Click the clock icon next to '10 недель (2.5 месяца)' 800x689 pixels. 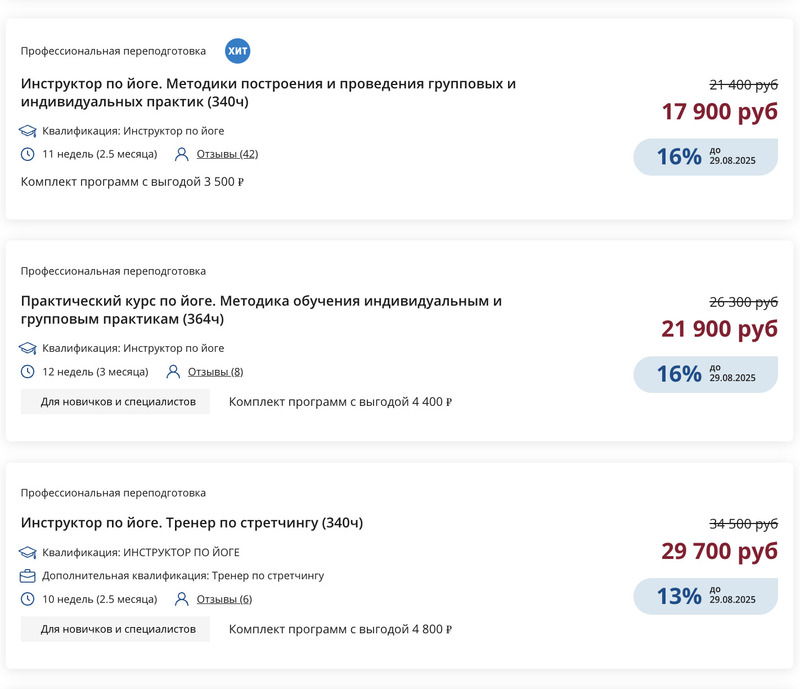click(27, 599)
